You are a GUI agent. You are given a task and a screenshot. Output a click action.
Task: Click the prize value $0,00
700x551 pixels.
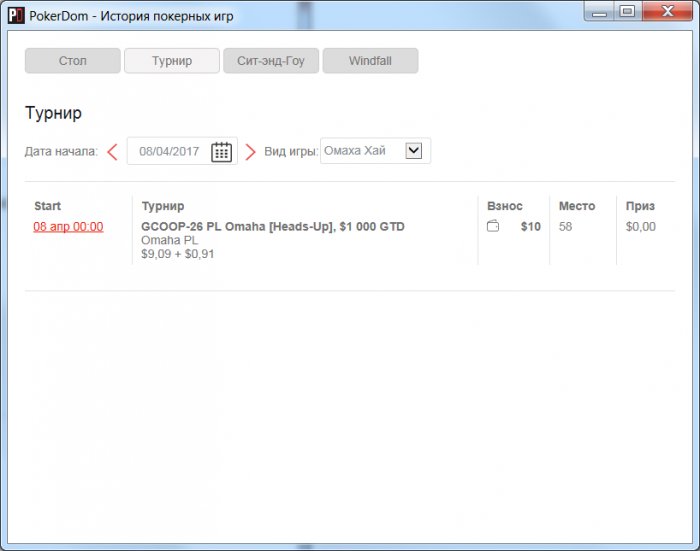pos(641,227)
